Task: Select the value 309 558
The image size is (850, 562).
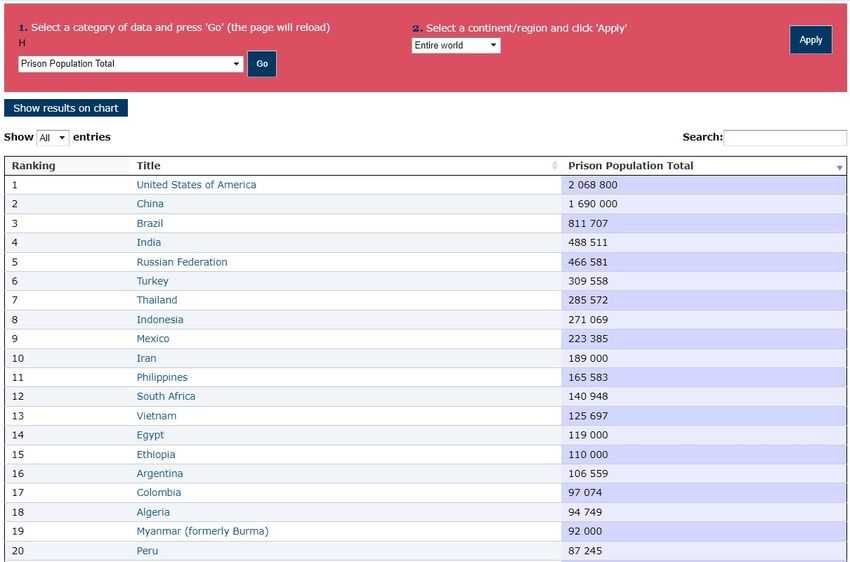Action: click(x=588, y=281)
